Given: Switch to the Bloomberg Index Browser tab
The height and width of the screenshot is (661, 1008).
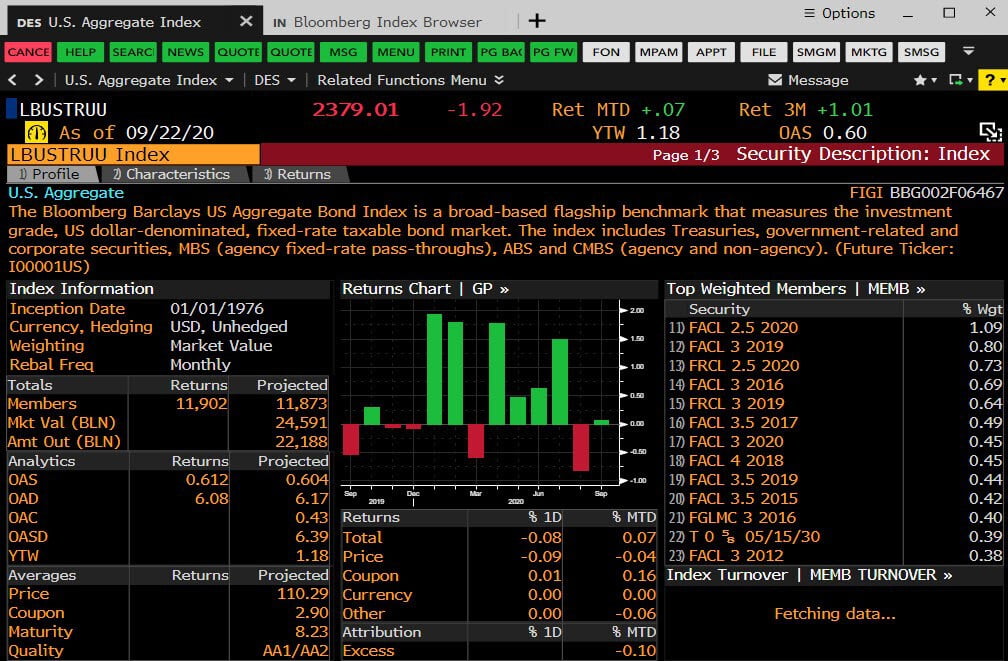Looking at the screenshot, I should pyautogui.click(x=377, y=22).
